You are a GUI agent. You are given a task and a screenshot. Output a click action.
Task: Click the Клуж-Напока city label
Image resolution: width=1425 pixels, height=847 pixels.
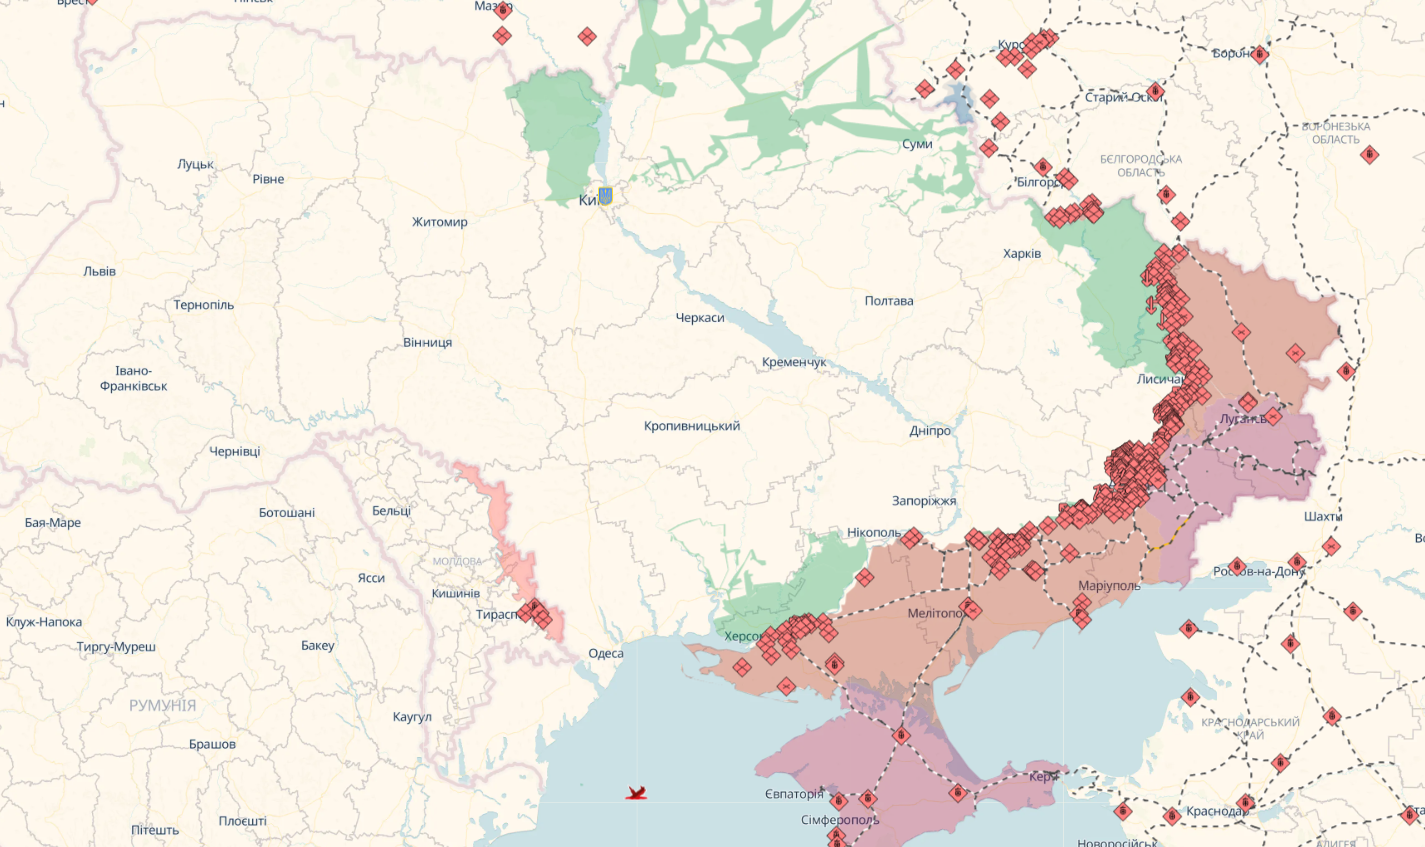44,622
